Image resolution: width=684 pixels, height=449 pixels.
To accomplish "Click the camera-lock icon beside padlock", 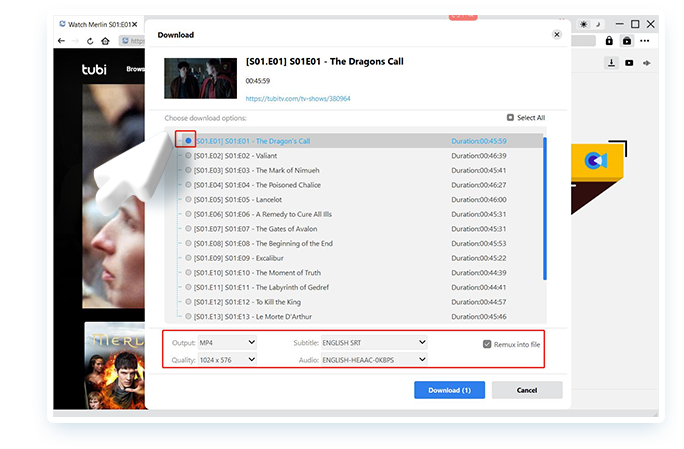I will point(627,41).
